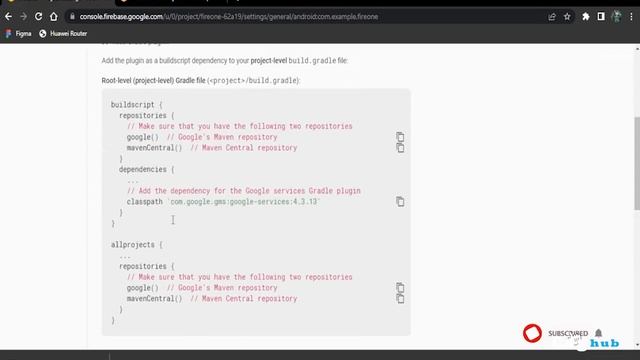Click the notification bell beside SUBSCRIBED
This screenshot has height=360, width=640.
pos(598,333)
